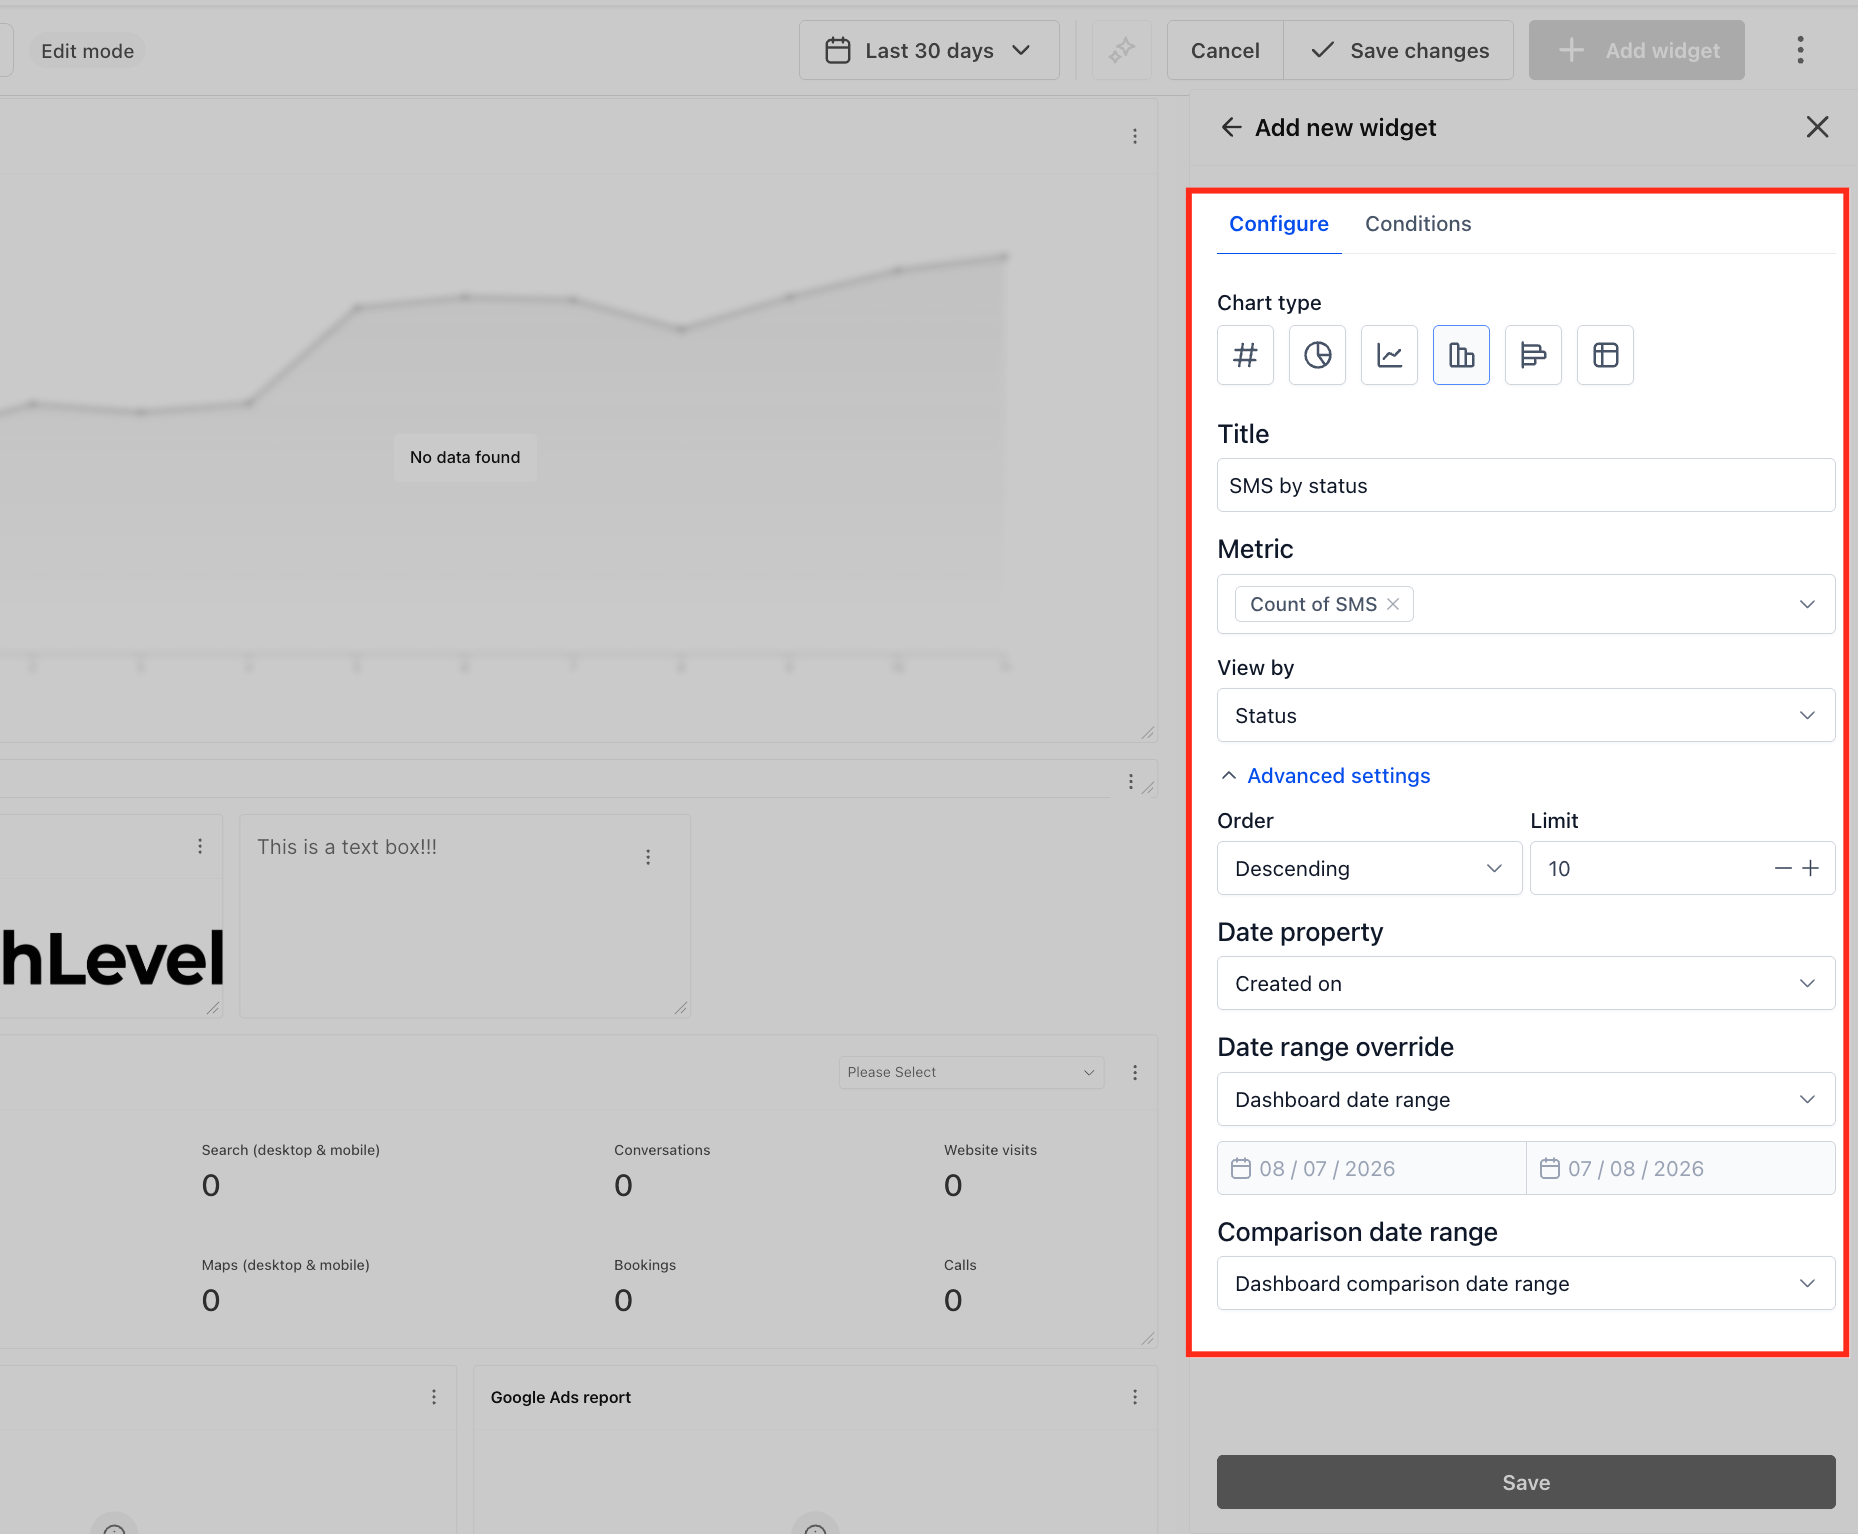Open the menu of the widget left of Google Ads

[x=434, y=1397]
